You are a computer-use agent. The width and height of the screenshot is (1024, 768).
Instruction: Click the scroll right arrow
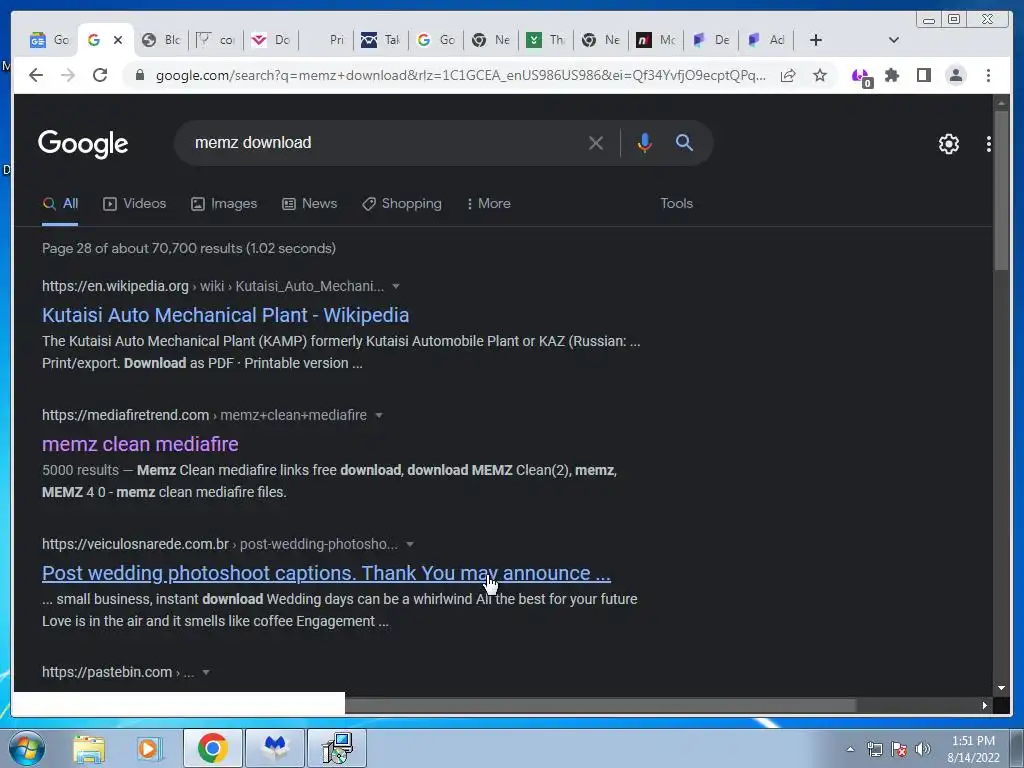point(985,705)
